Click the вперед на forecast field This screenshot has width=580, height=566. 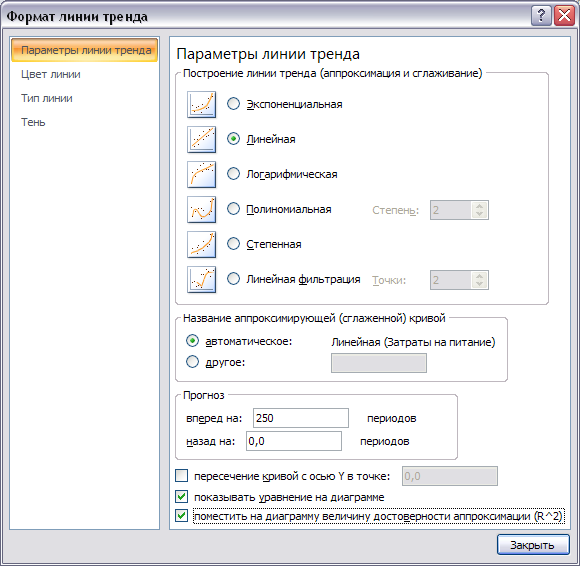pyautogui.click(x=301, y=418)
